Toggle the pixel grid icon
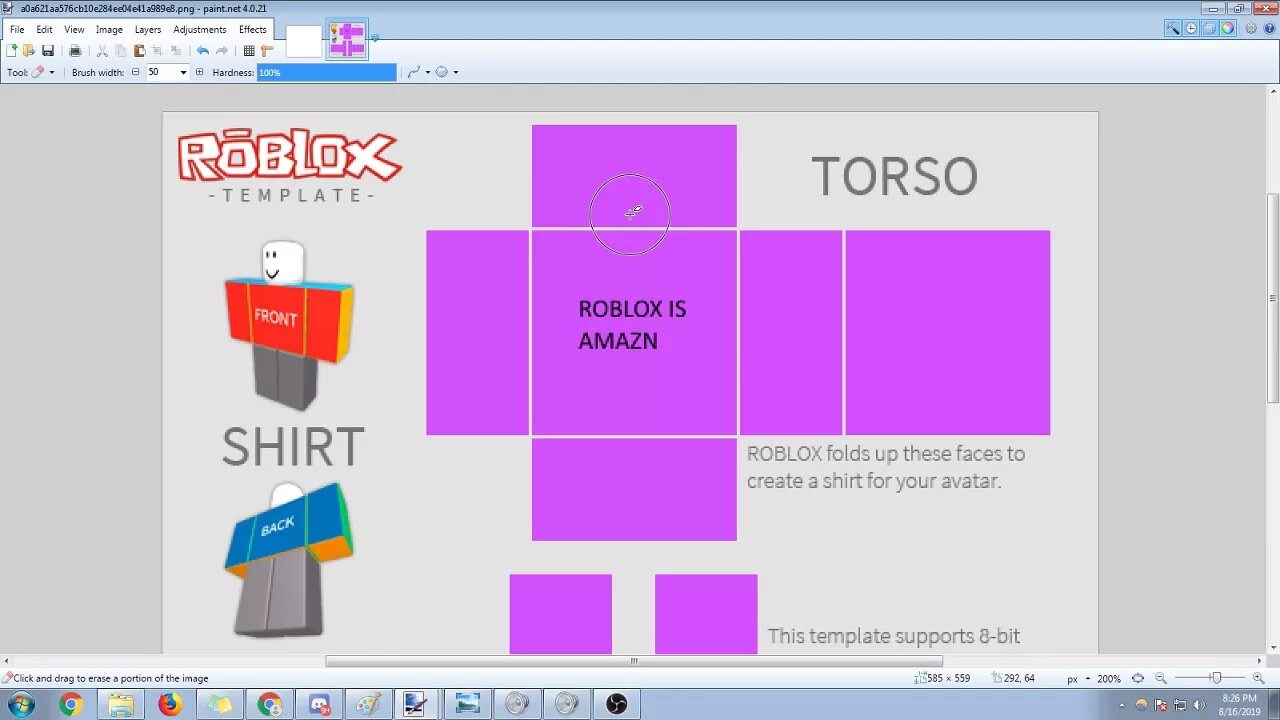This screenshot has height=720, width=1280. 249,51
